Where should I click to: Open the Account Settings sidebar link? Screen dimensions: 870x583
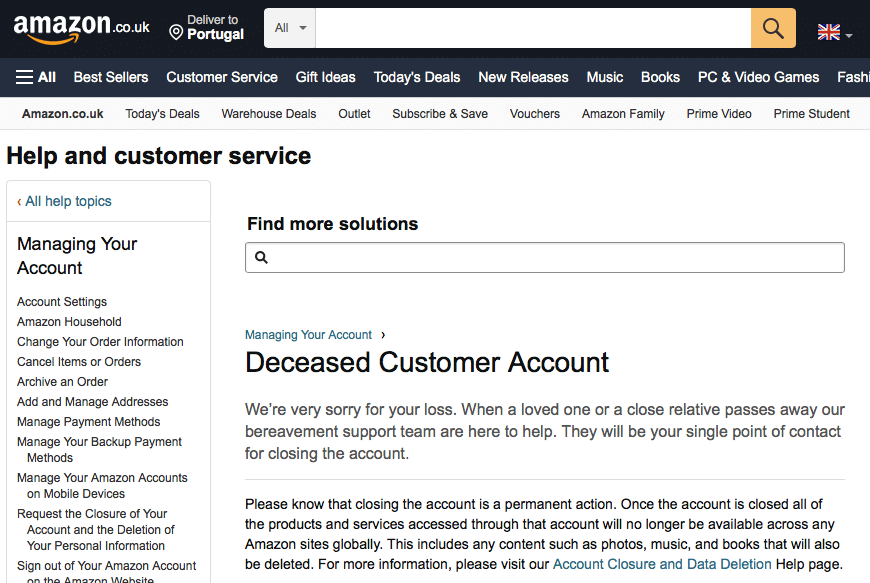pyautogui.click(x=62, y=302)
